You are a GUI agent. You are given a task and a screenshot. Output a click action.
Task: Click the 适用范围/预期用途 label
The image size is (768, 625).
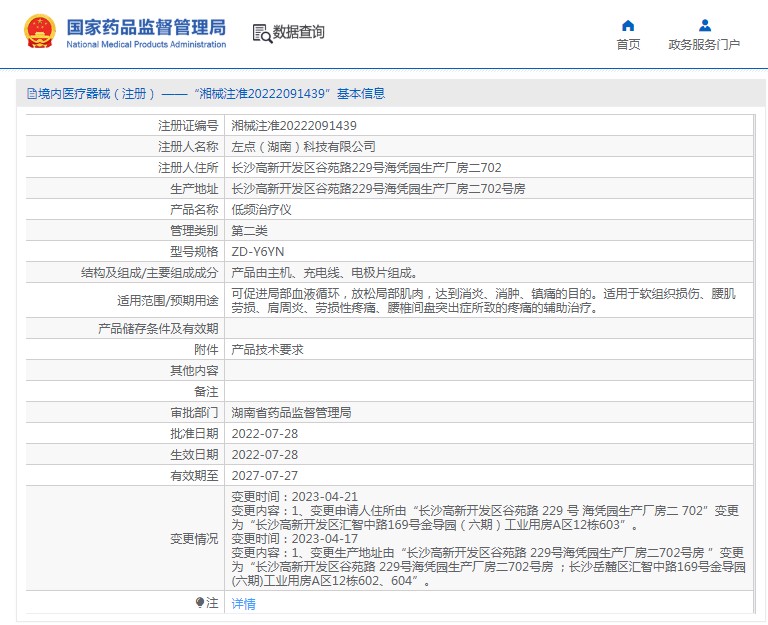click(x=168, y=301)
